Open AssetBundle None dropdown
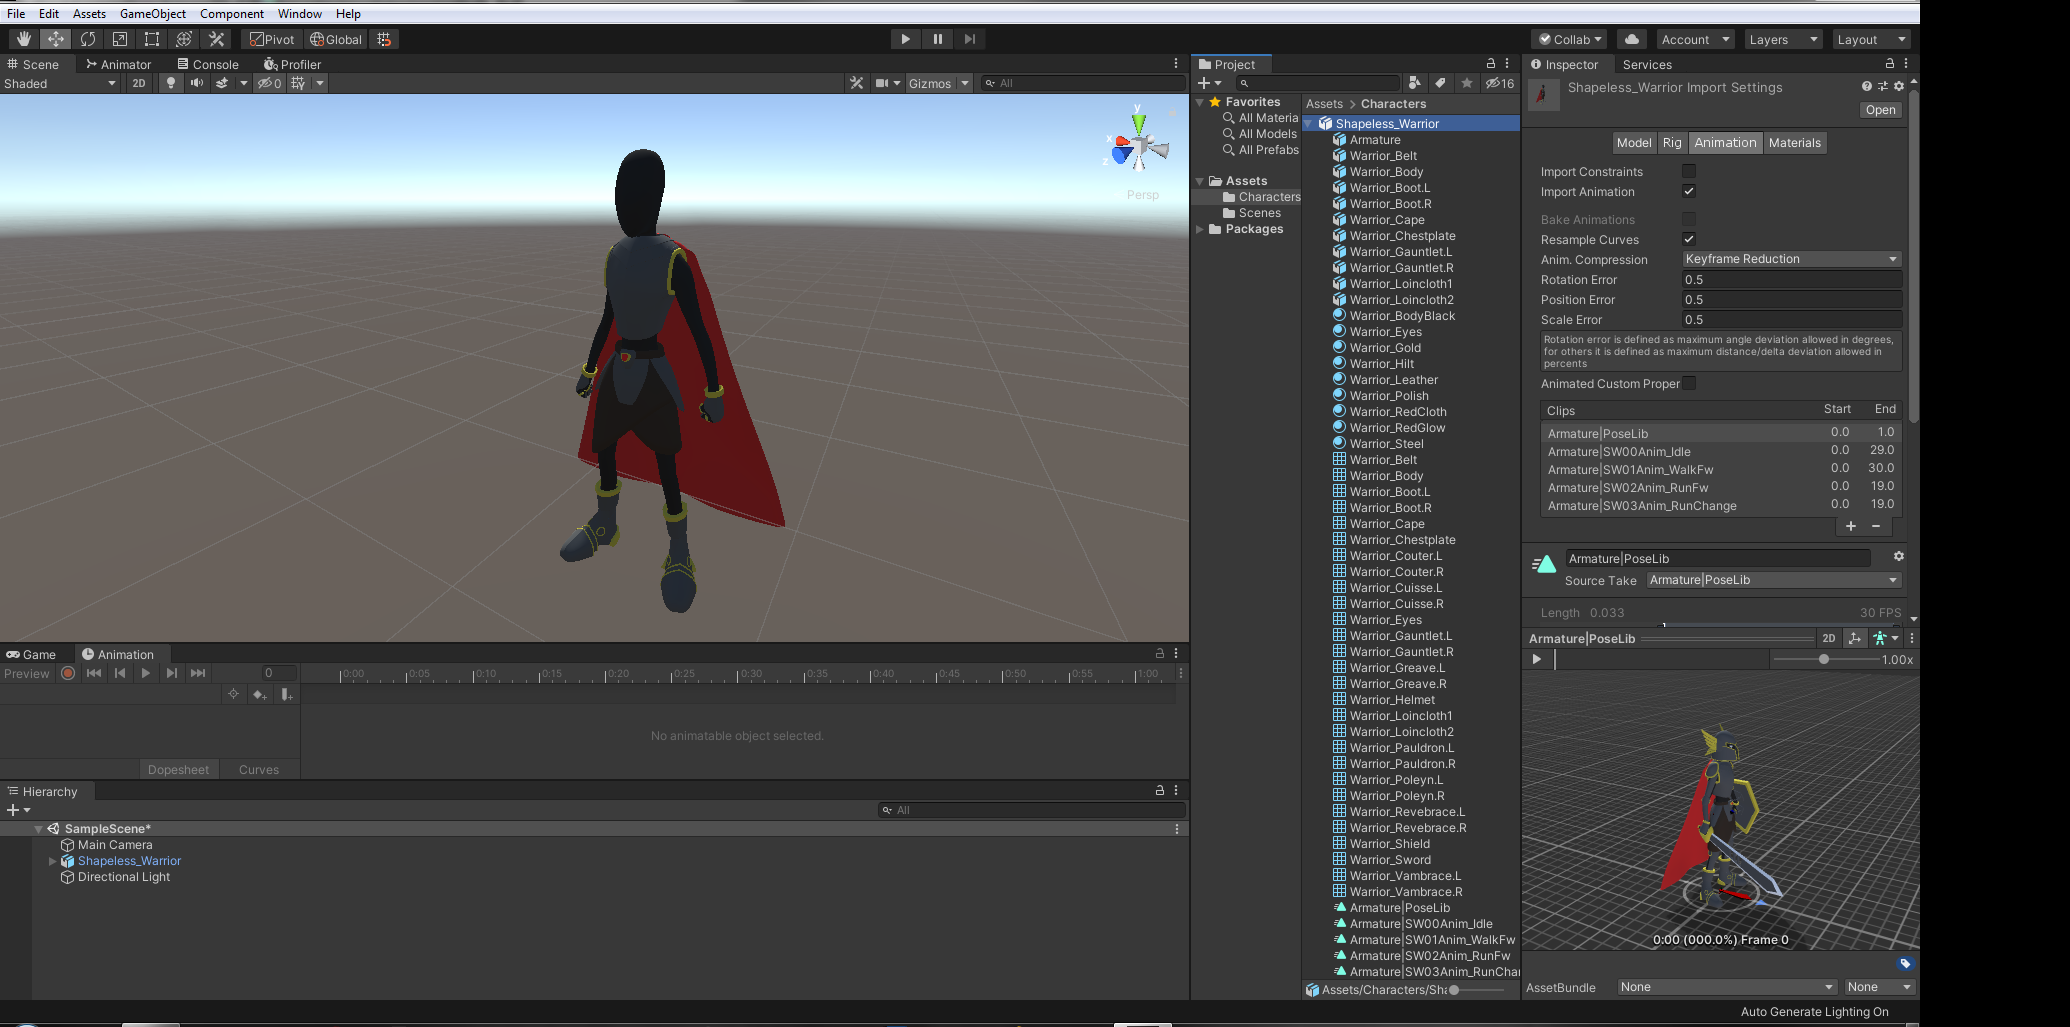Screen dimensions: 2070x1027 [1727, 987]
